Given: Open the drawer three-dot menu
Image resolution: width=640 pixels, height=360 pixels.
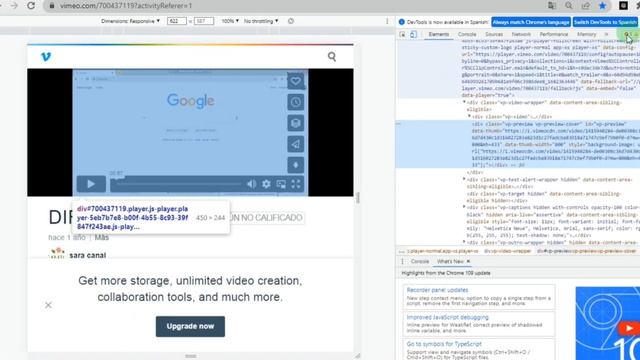Looking at the screenshot, I should point(402,261).
